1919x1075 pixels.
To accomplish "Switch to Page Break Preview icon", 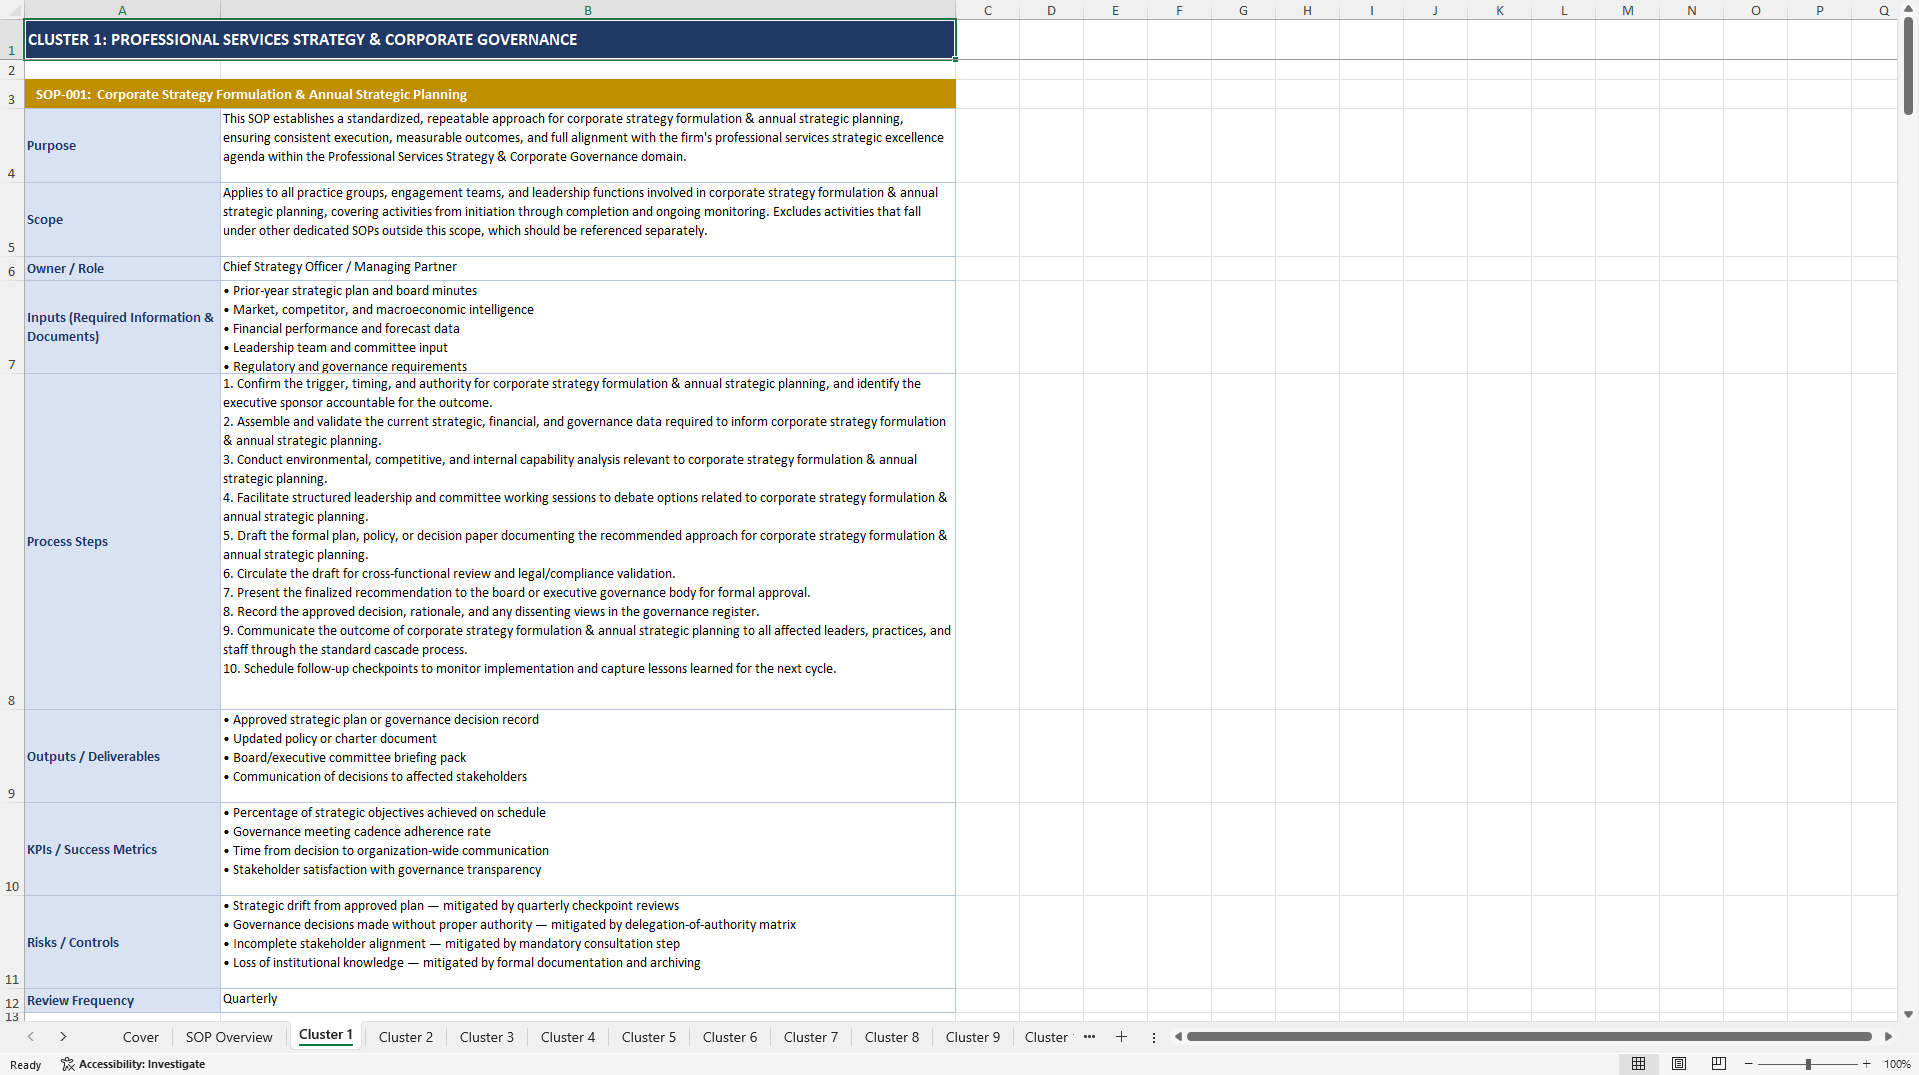I will click(1719, 1064).
